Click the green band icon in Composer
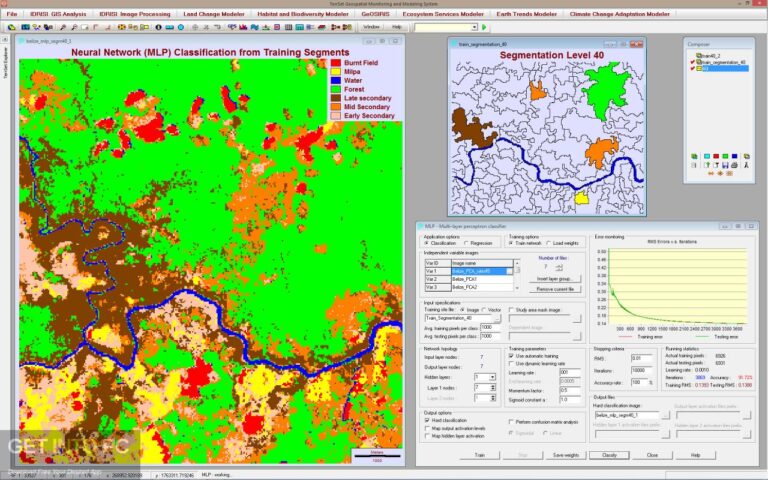Viewport: 768px width, 480px height. click(725, 156)
